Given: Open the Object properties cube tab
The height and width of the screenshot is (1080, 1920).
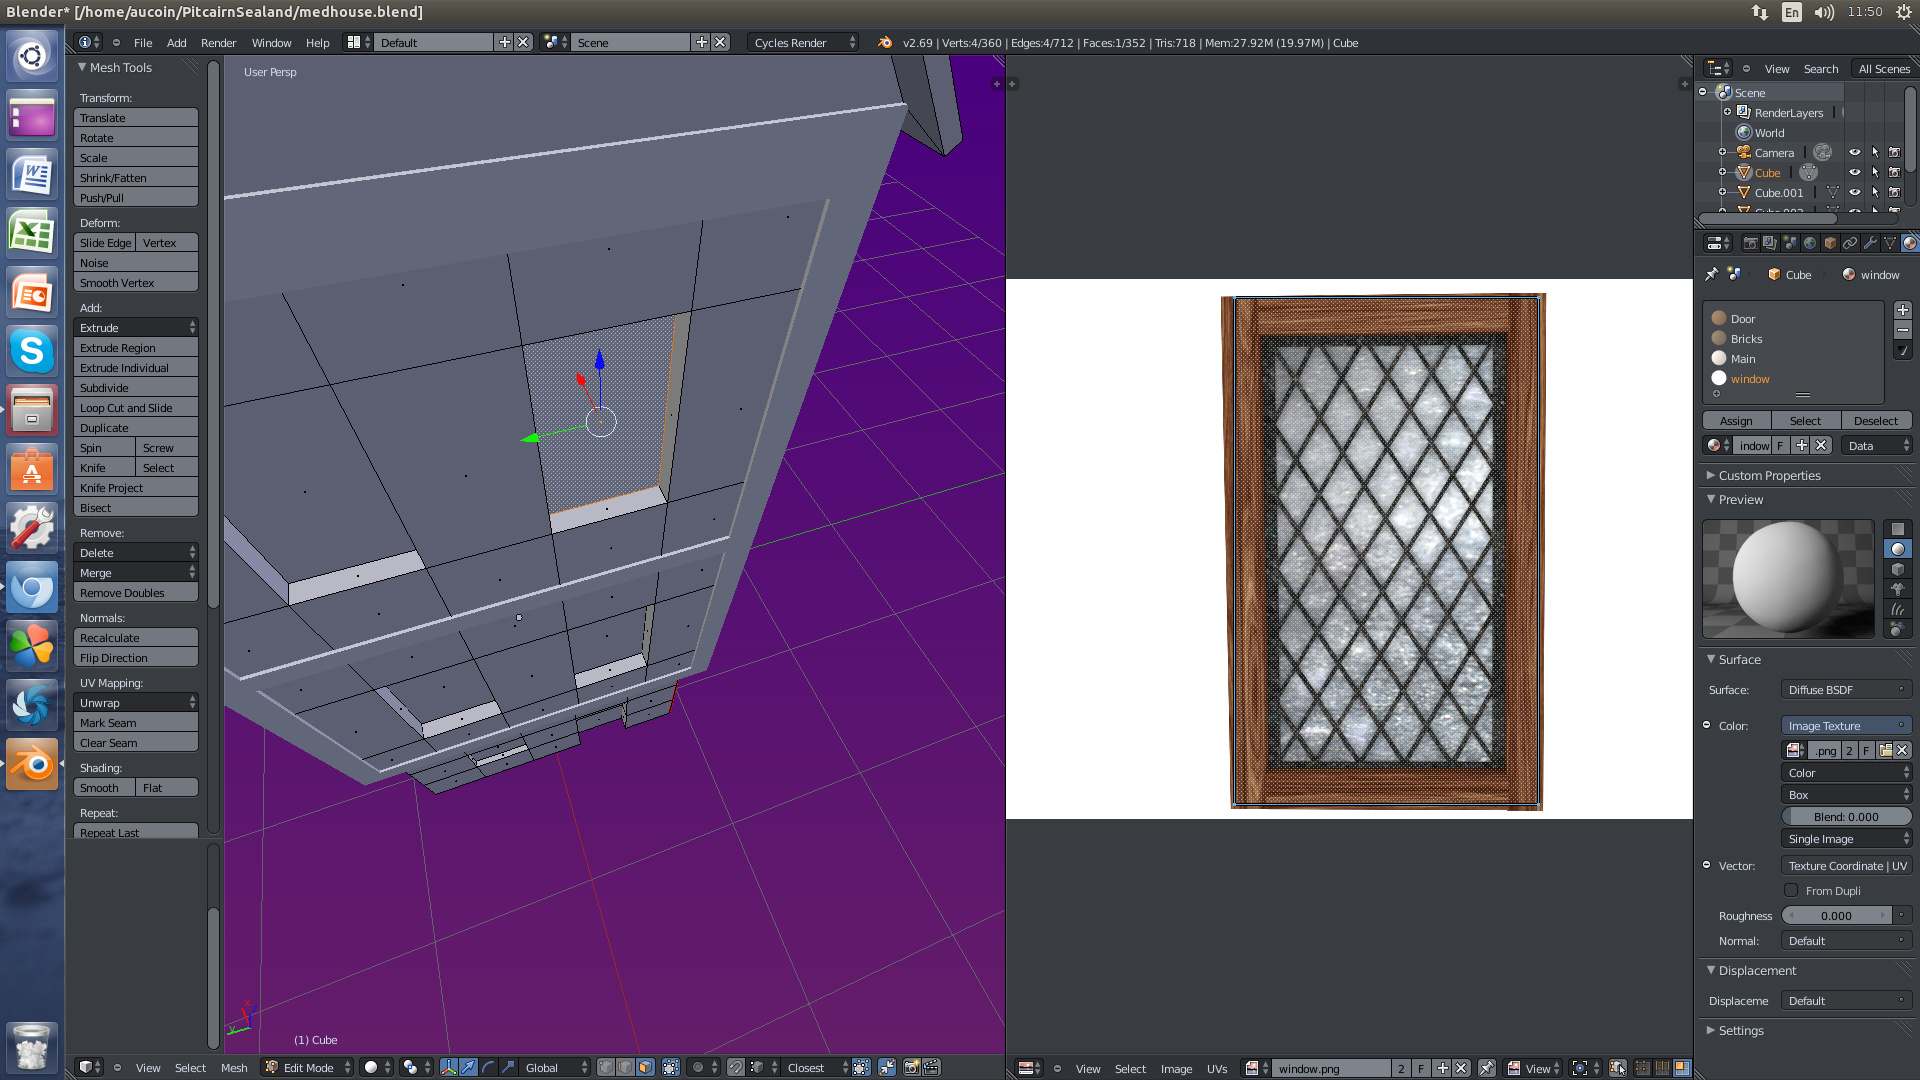Looking at the screenshot, I should click(1830, 243).
